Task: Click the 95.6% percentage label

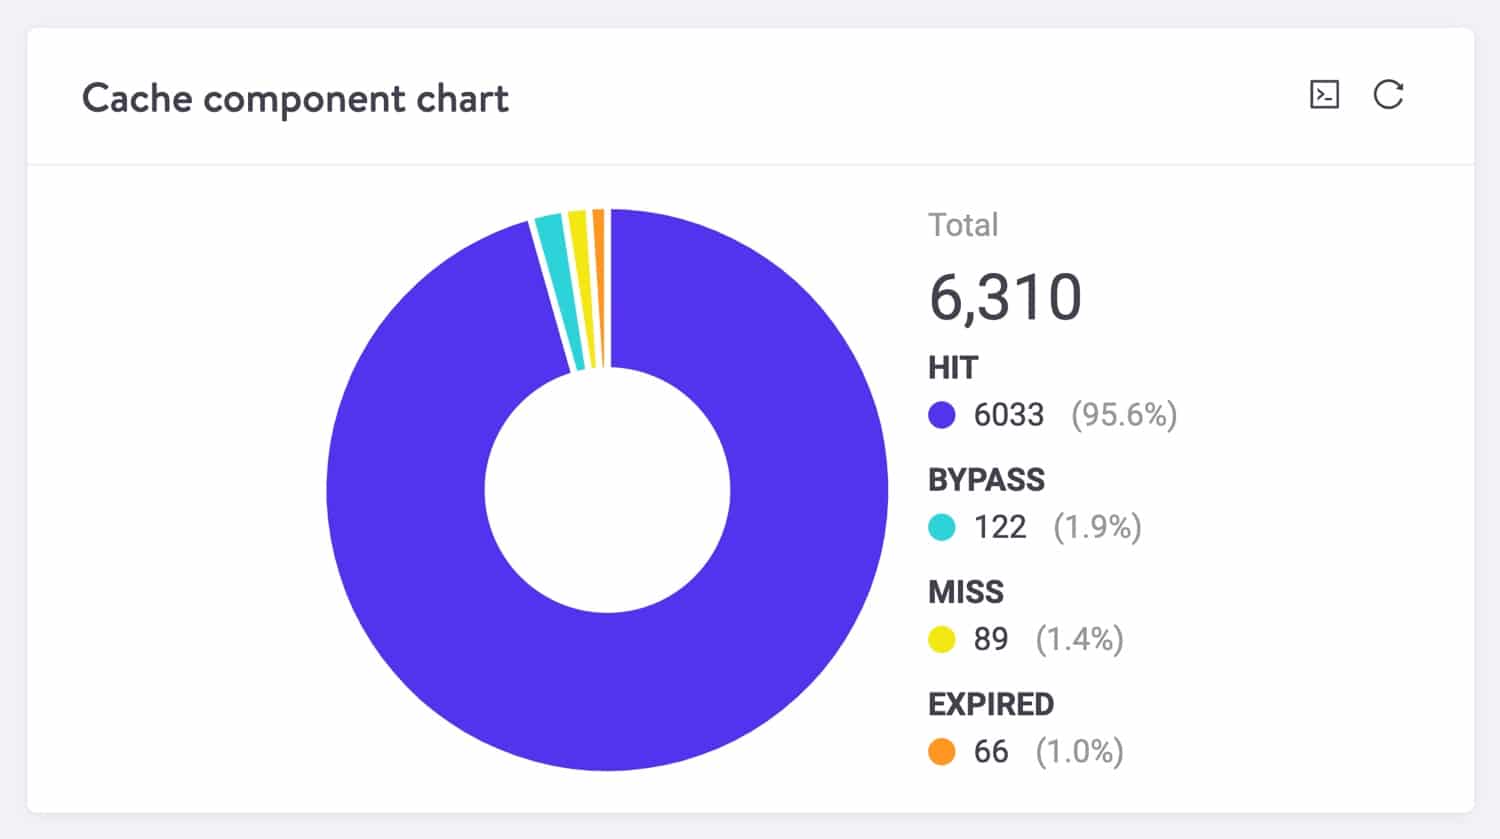Action: coord(1124,415)
